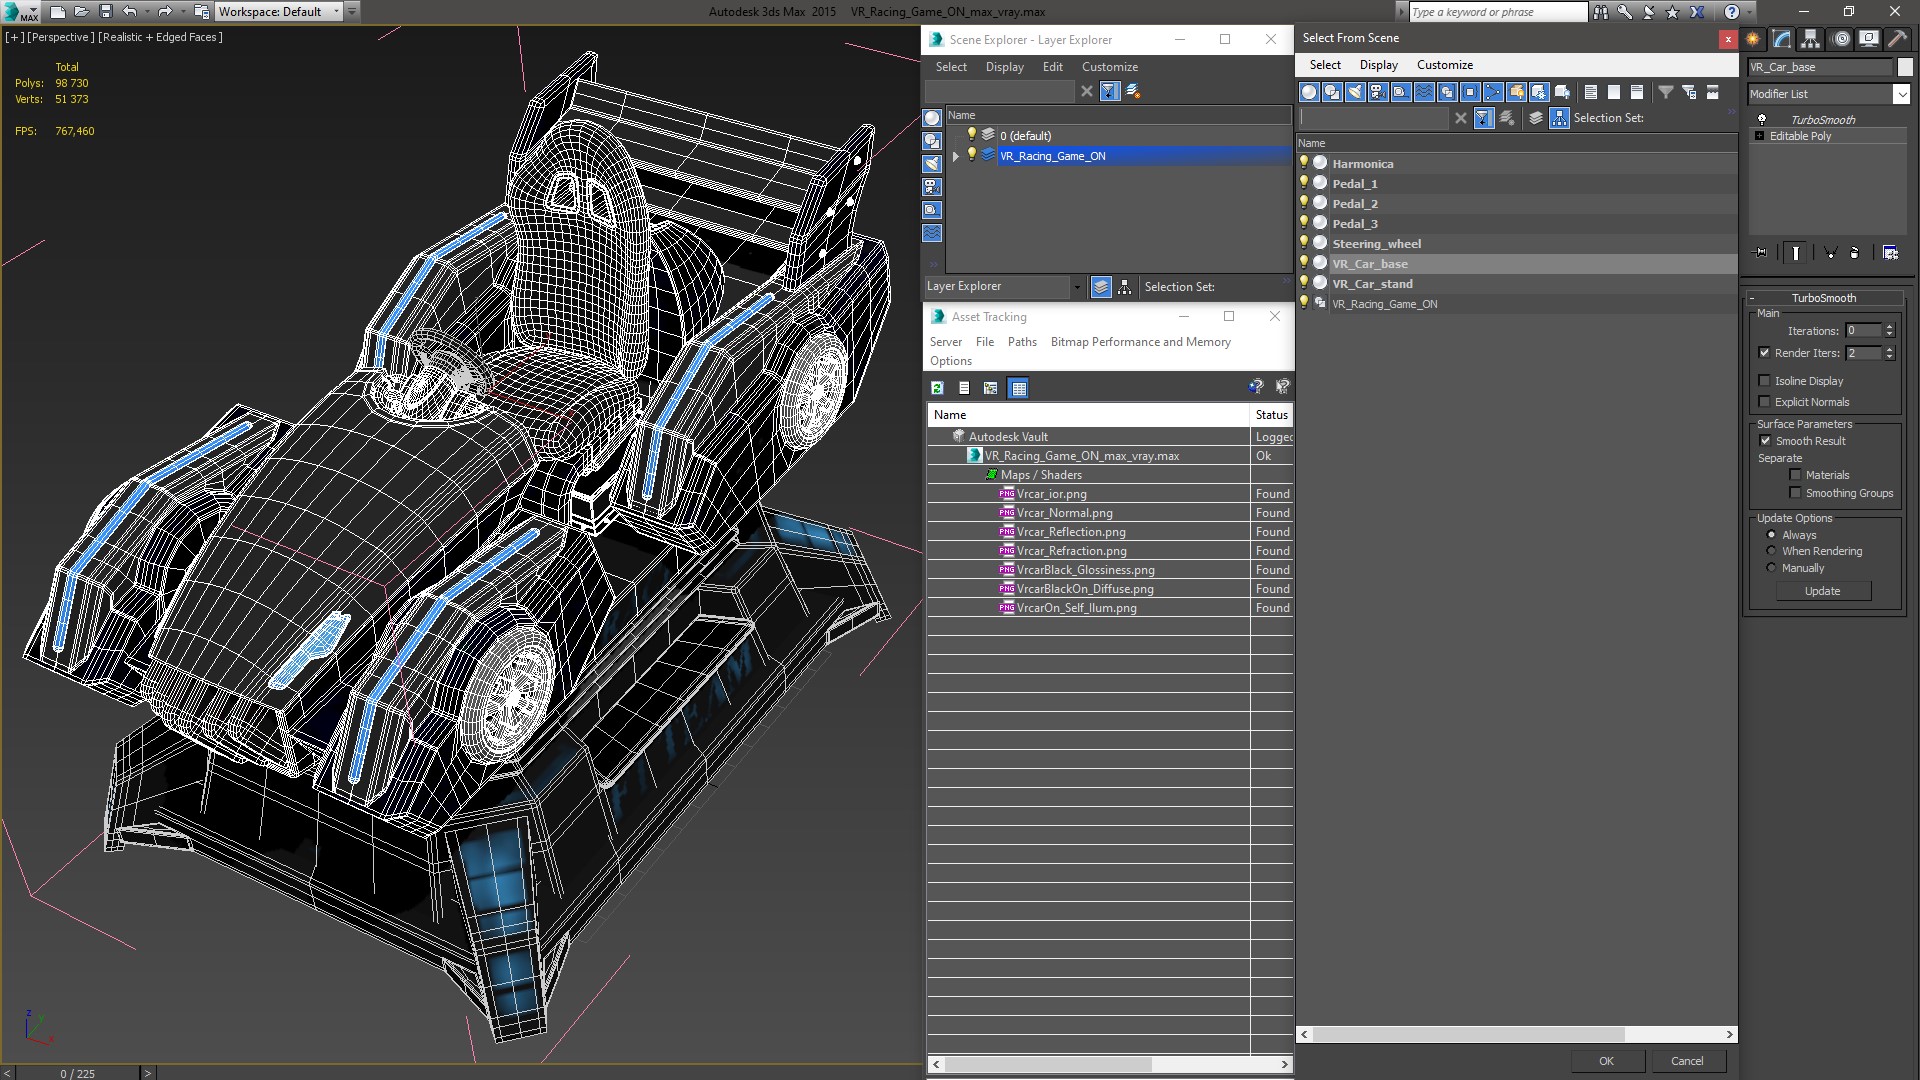The height and width of the screenshot is (1080, 1920).
Task: Toggle Display Shapes filter in Select From Scene
Action: pos(1332,92)
